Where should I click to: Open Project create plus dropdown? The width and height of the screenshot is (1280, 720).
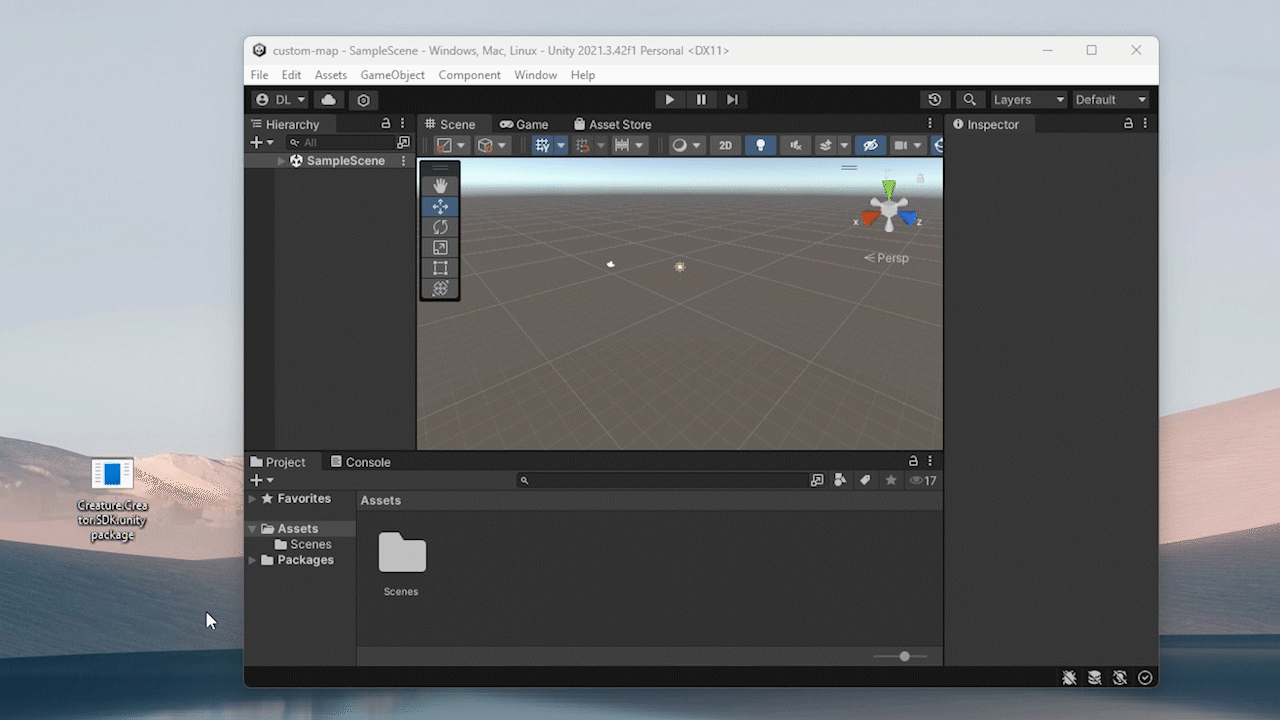[x=262, y=481]
